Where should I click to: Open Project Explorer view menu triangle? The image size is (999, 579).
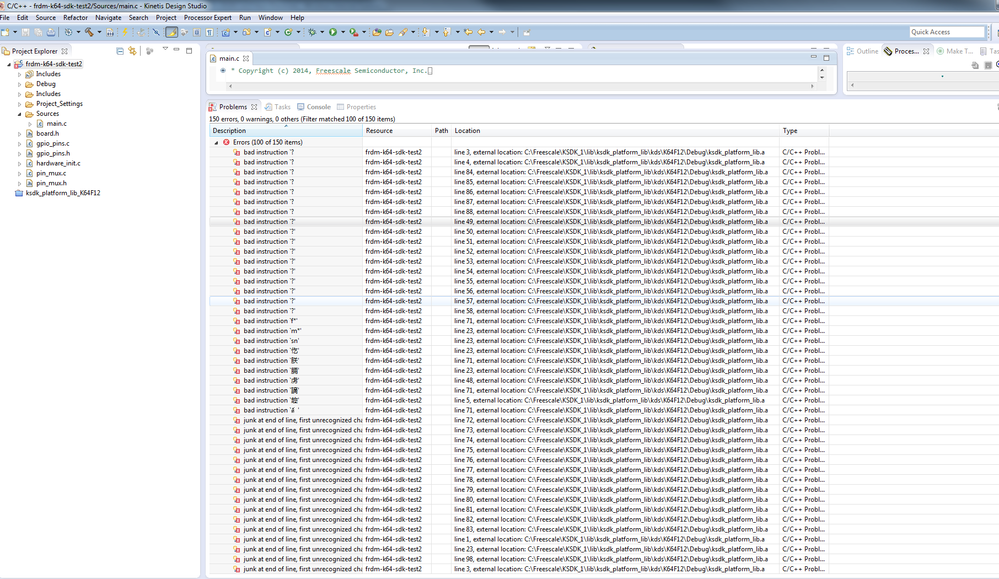coord(165,50)
